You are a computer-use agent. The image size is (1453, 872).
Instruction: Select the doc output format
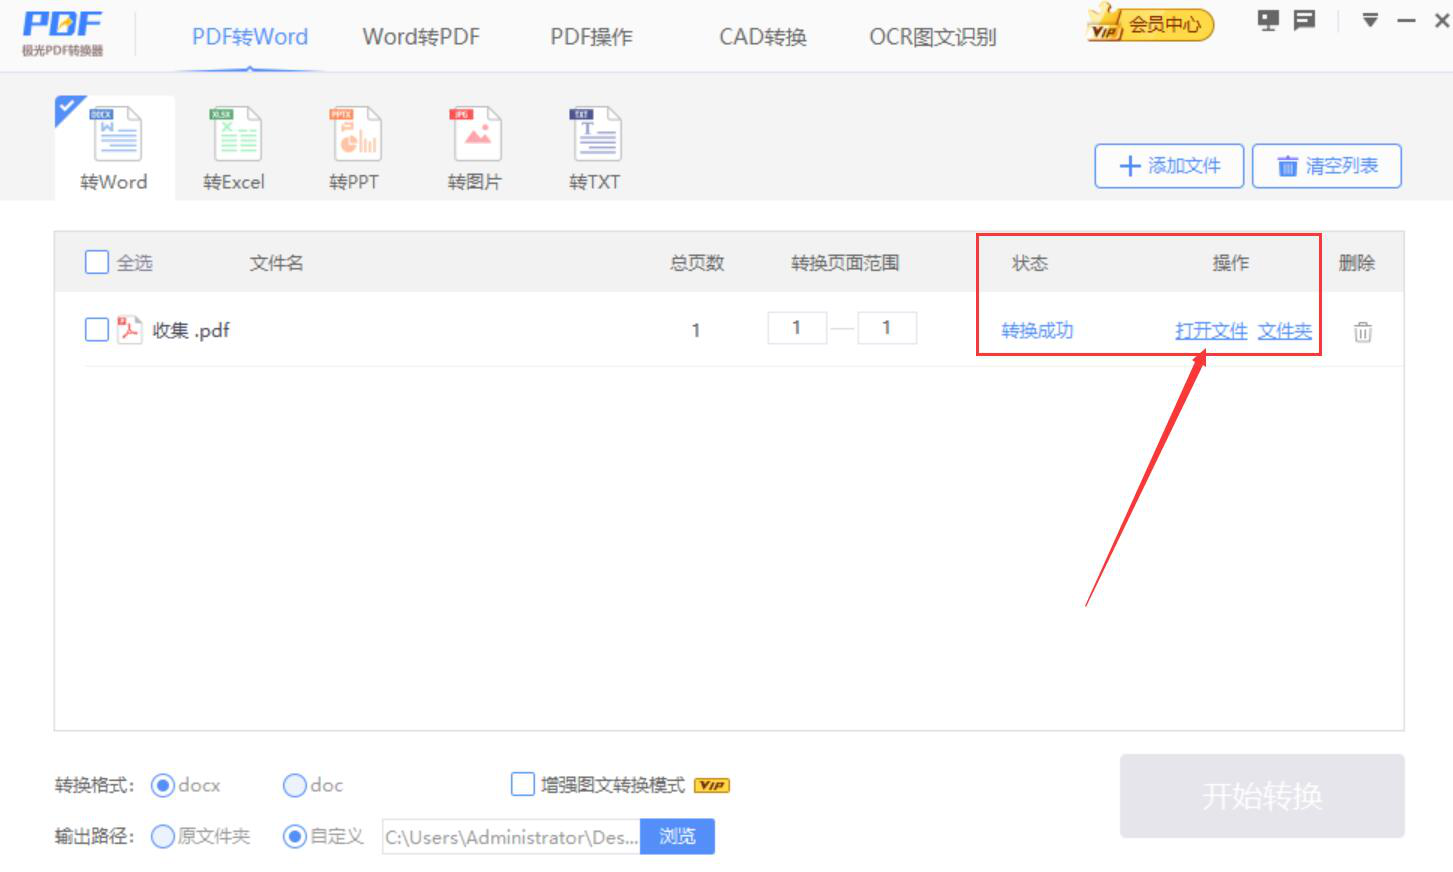click(295, 785)
